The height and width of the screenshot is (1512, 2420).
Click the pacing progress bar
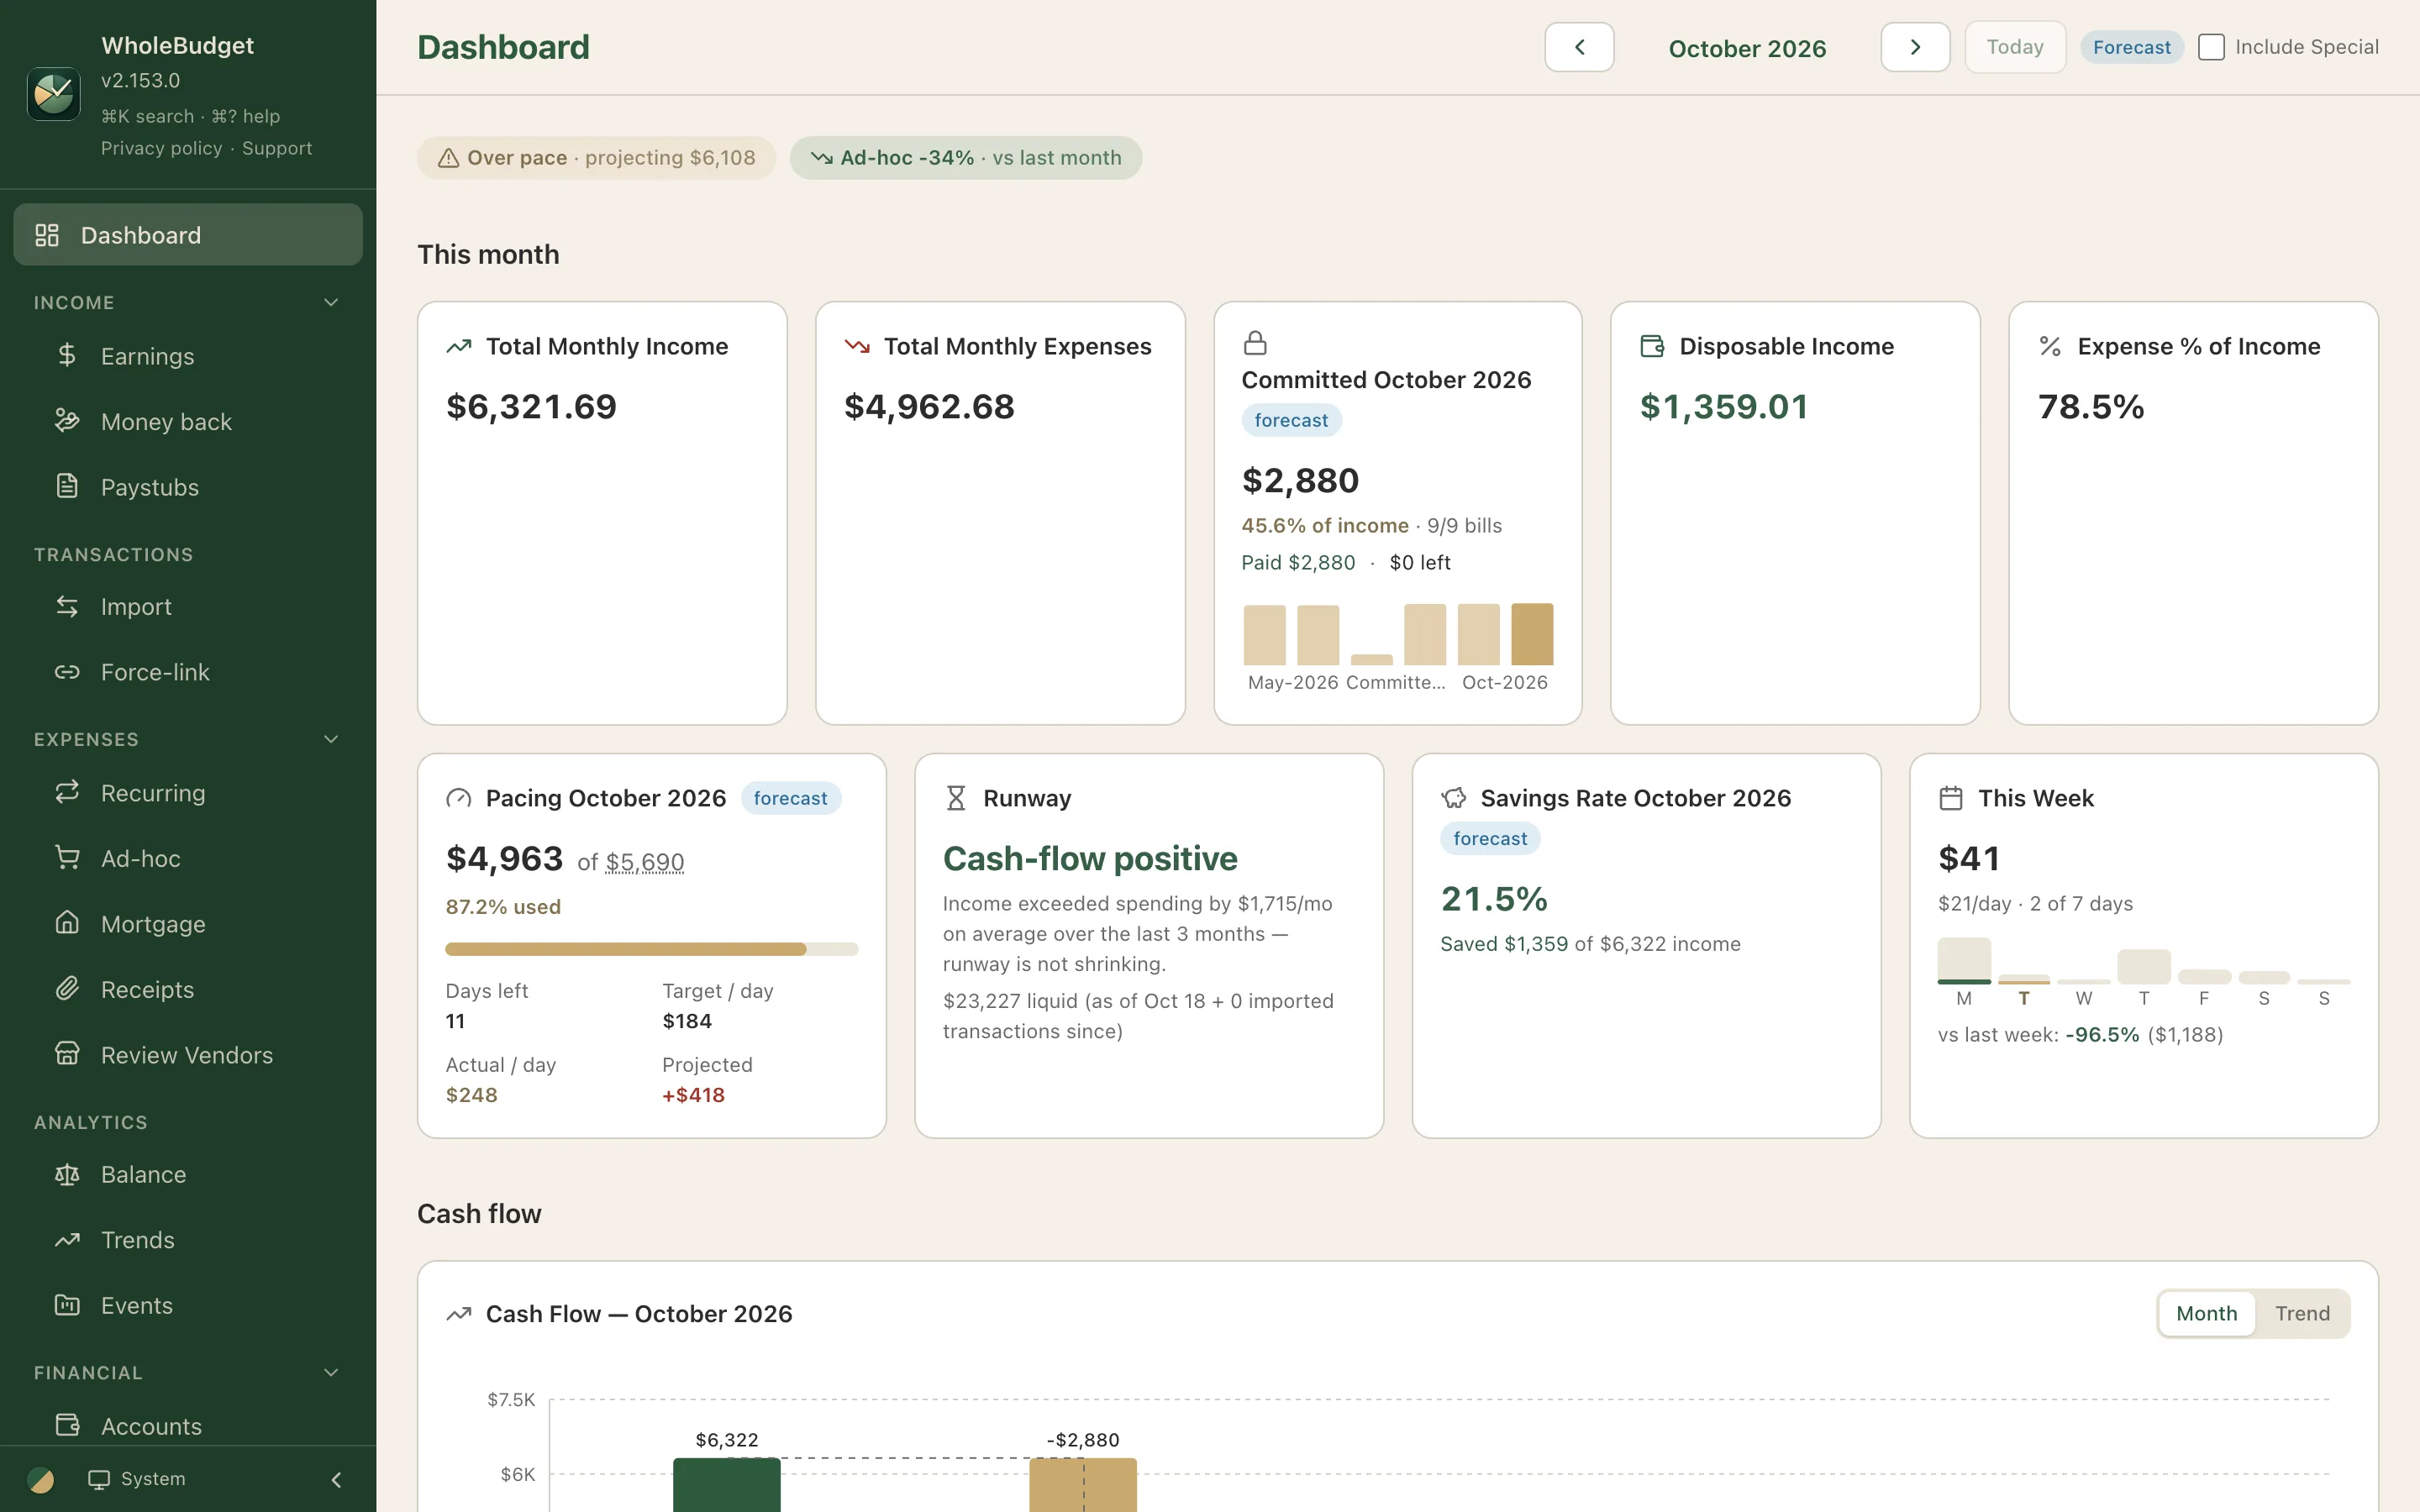[x=652, y=949]
